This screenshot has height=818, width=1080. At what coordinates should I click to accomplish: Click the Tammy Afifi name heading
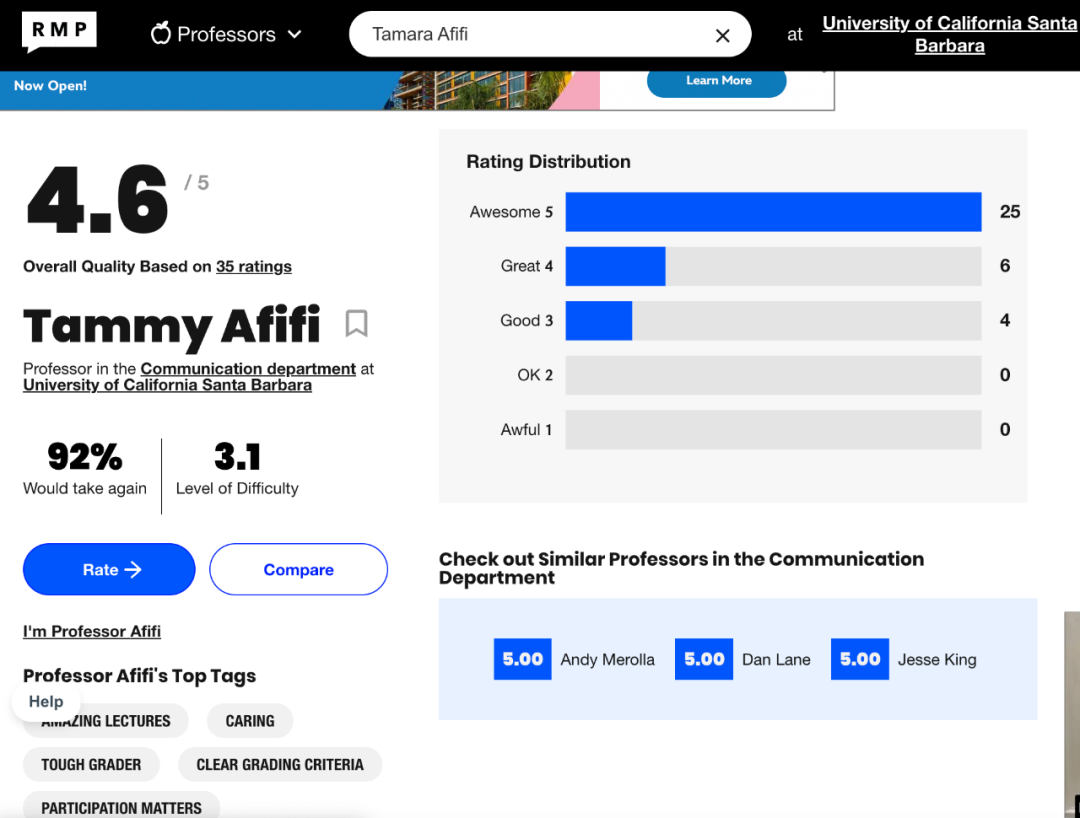tap(172, 326)
